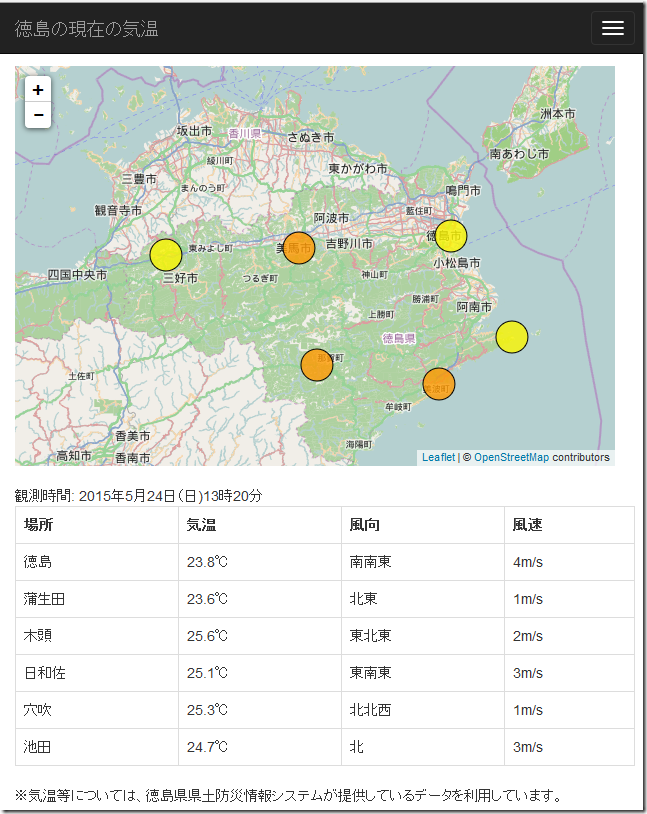Click the 東南東 wind direction cell
The height and width of the screenshot is (814, 647).
(x=423, y=673)
